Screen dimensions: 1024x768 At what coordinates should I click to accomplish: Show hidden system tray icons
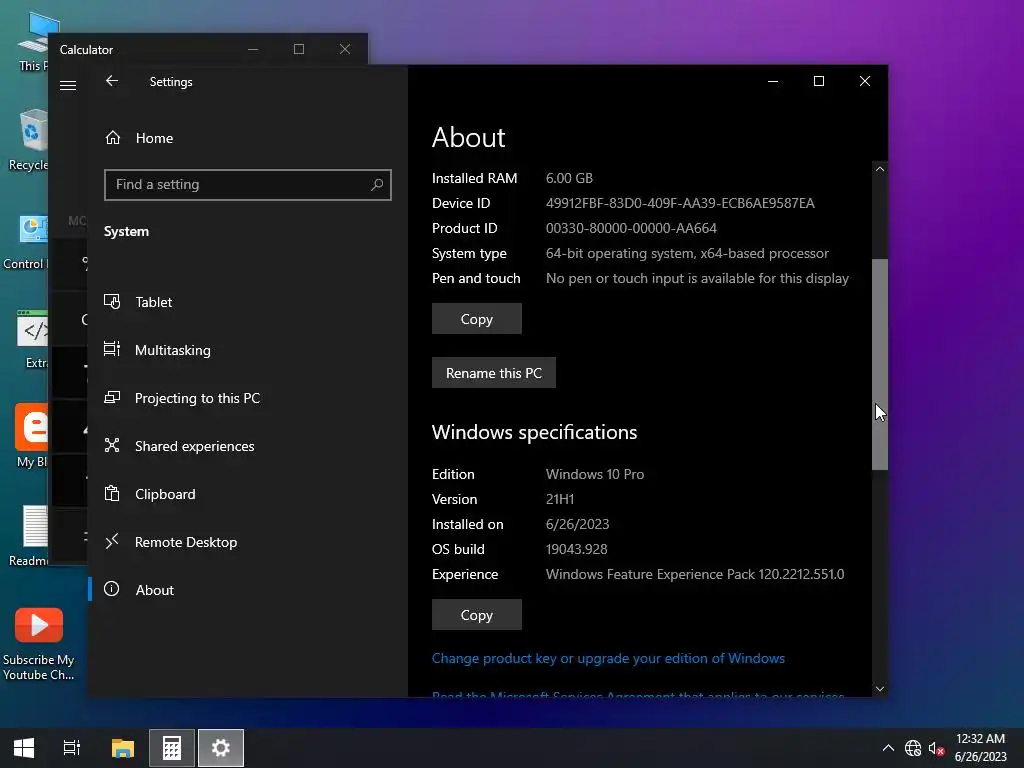tap(888, 748)
